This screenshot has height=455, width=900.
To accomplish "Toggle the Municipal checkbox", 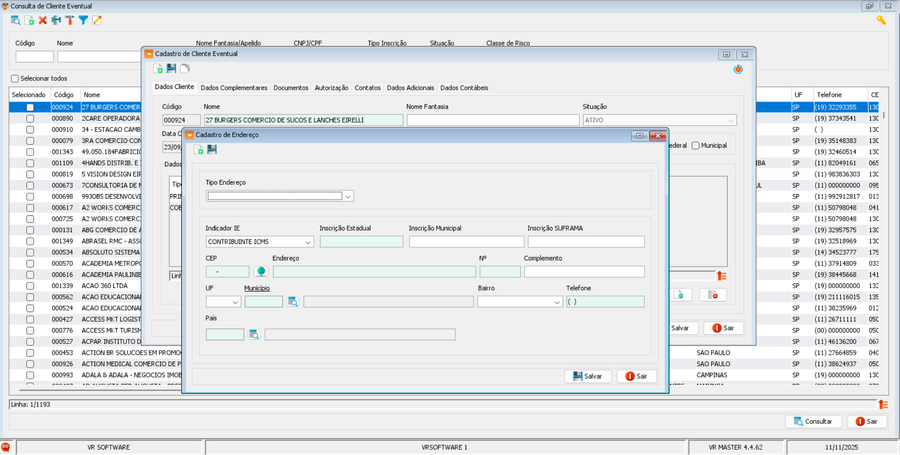I will [x=696, y=145].
